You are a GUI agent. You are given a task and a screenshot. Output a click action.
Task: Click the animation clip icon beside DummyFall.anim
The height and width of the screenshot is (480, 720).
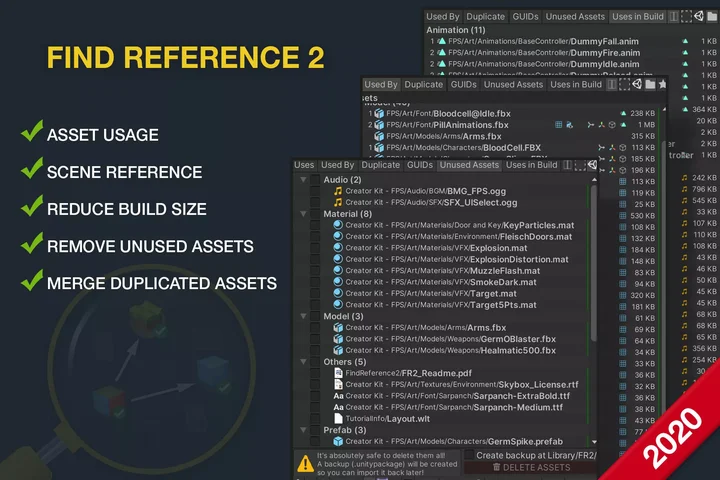pos(442,41)
